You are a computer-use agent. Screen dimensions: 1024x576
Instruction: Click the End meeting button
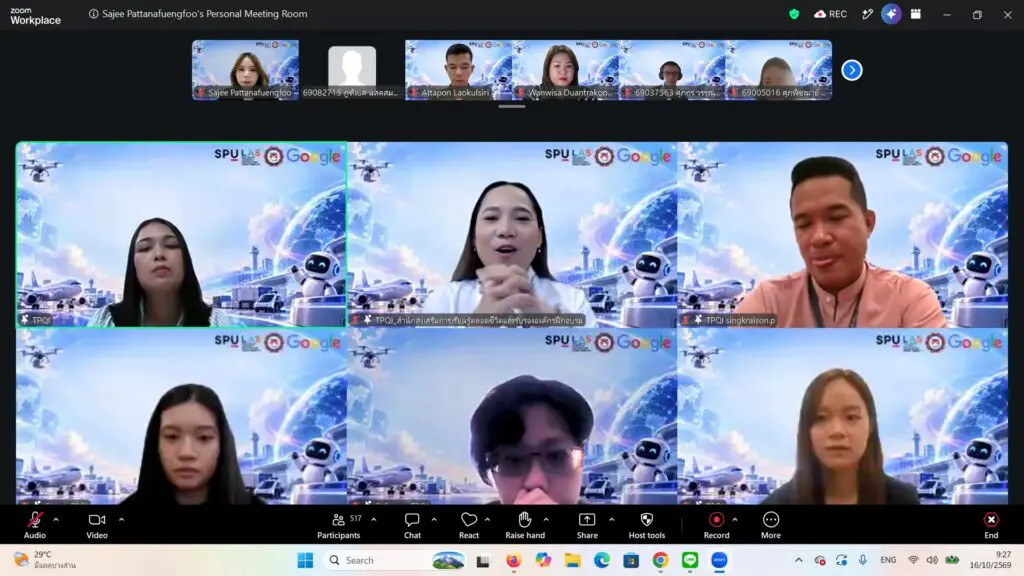tap(991, 525)
